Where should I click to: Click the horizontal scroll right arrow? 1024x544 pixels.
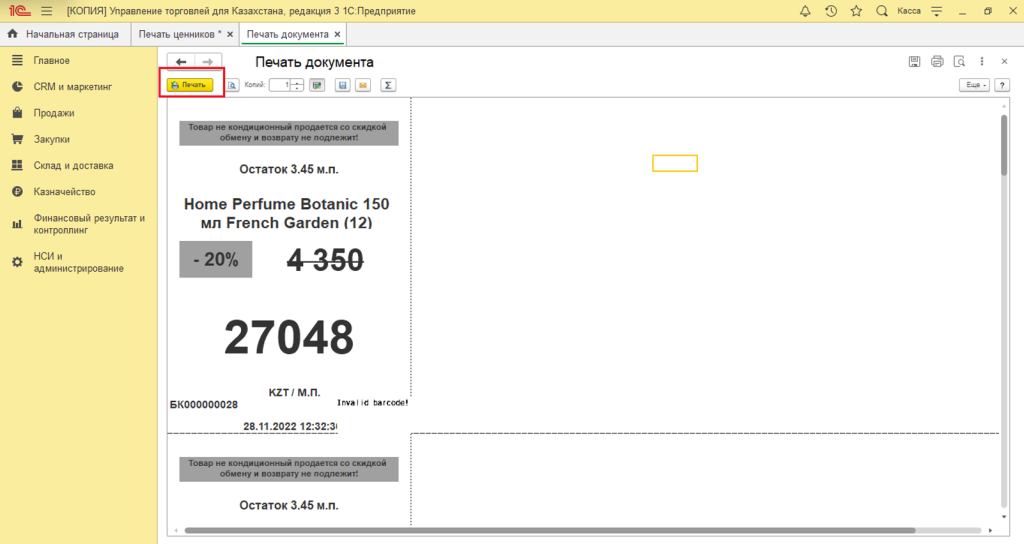pyautogui.click(x=991, y=530)
